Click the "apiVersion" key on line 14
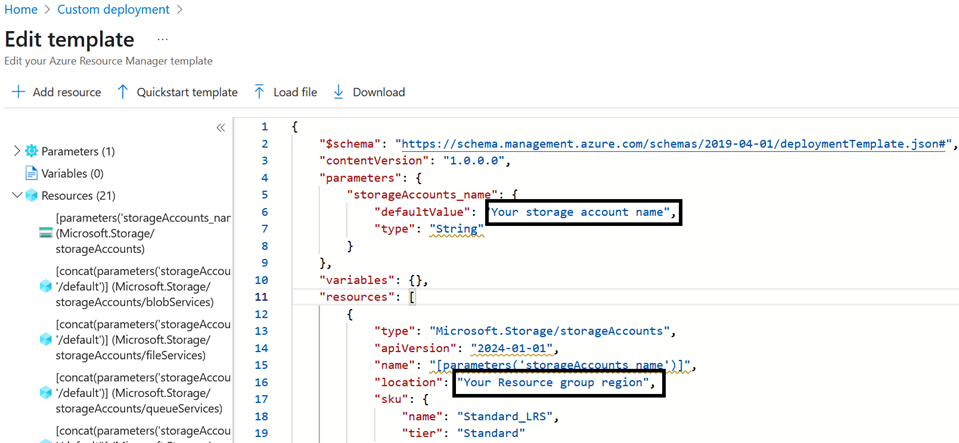Viewport: 959px width, 443px height. click(x=418, y=348)
